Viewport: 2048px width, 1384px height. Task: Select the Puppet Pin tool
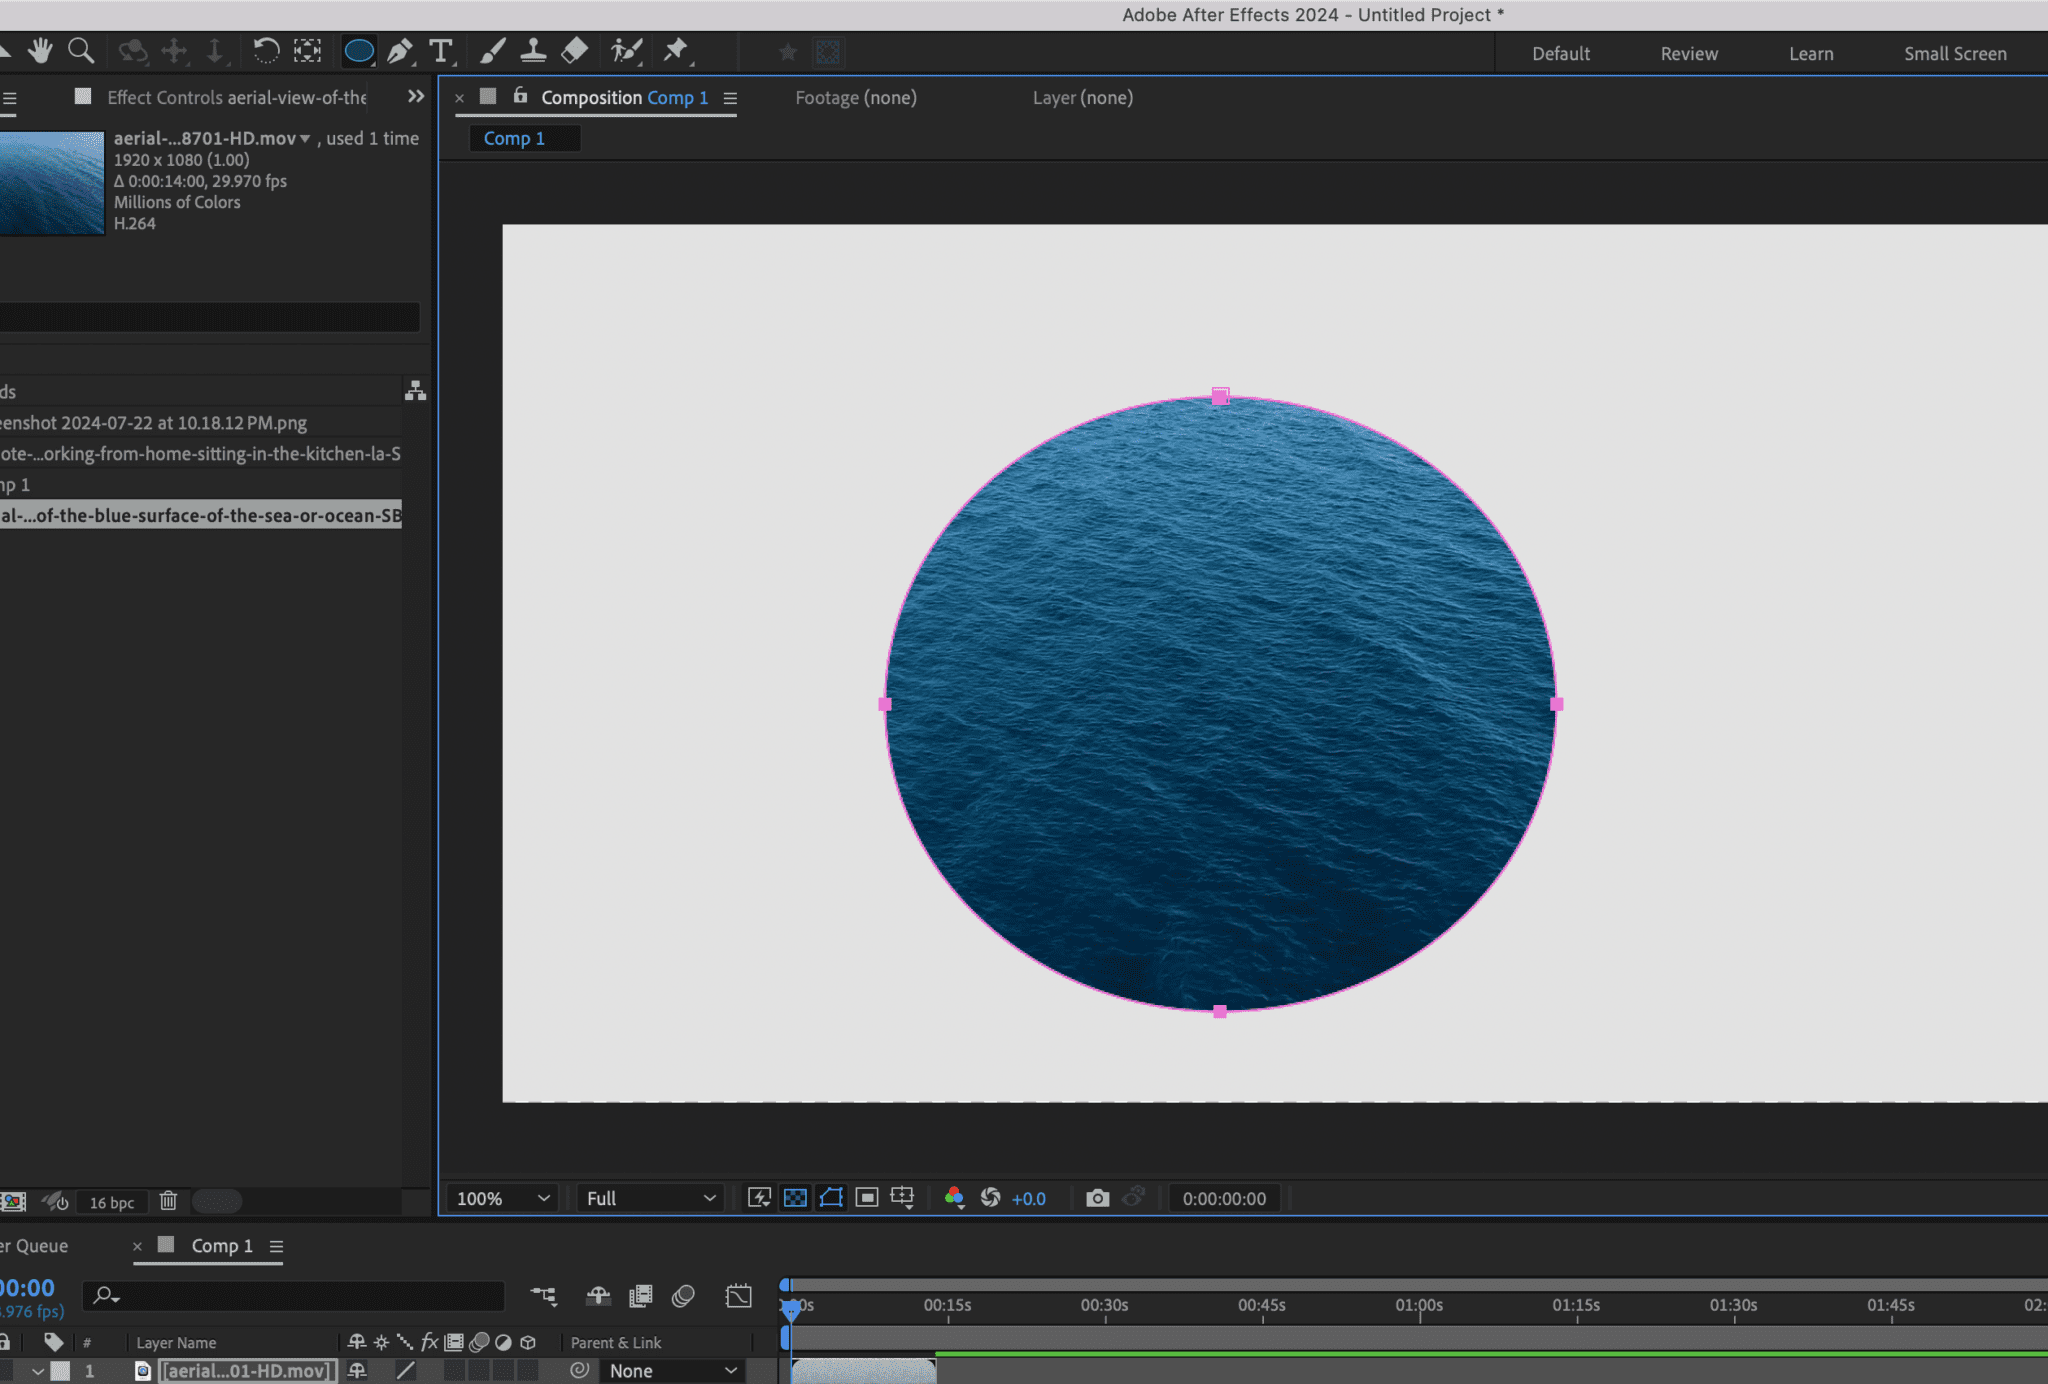pos(678,51)
